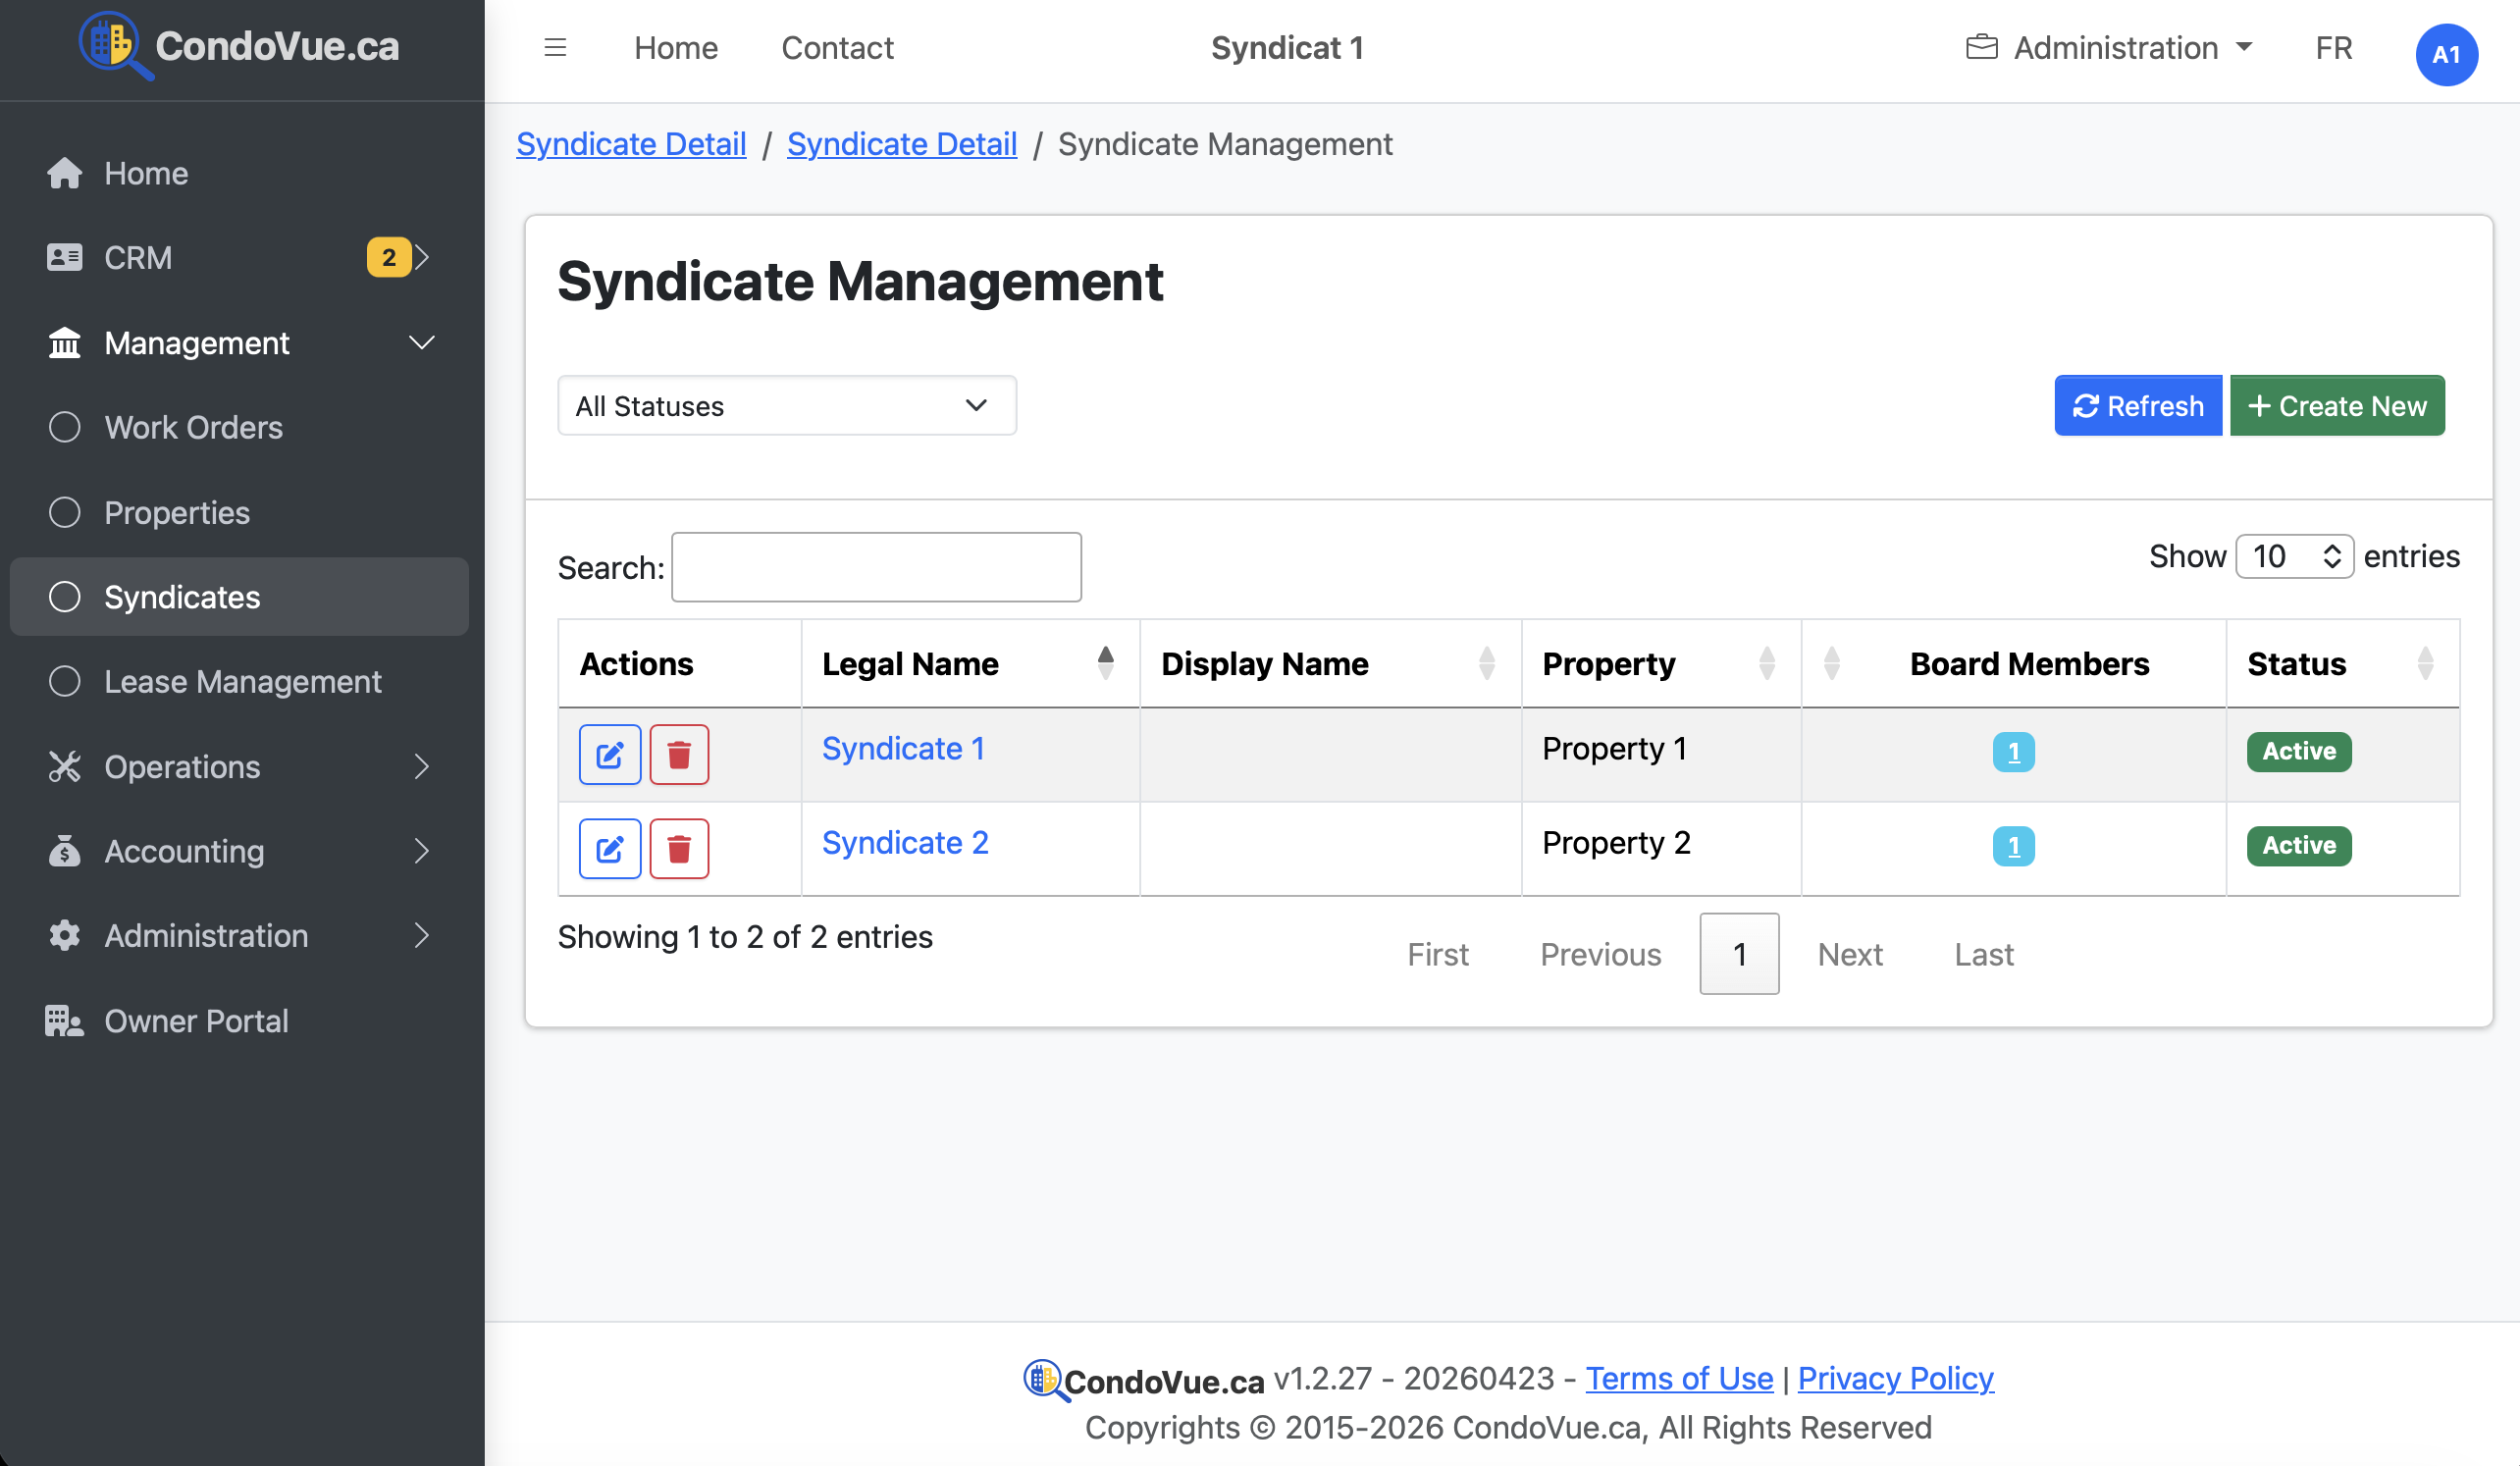
Task: Expand the Operations menu chevron
Action: point(422,767)
